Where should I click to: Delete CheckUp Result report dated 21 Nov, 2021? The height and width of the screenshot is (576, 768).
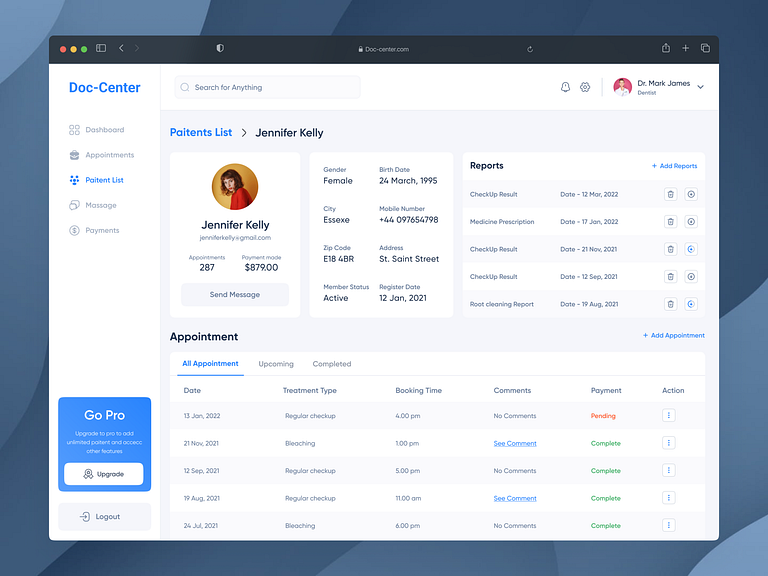[671, 249]
